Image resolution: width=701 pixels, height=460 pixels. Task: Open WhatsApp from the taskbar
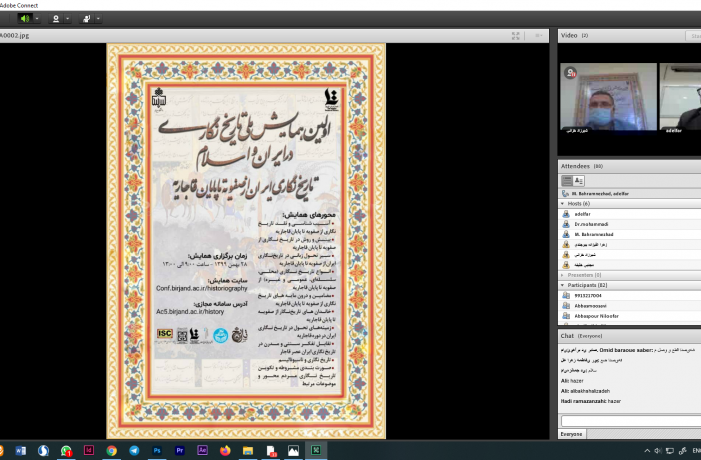click(66, 451)
